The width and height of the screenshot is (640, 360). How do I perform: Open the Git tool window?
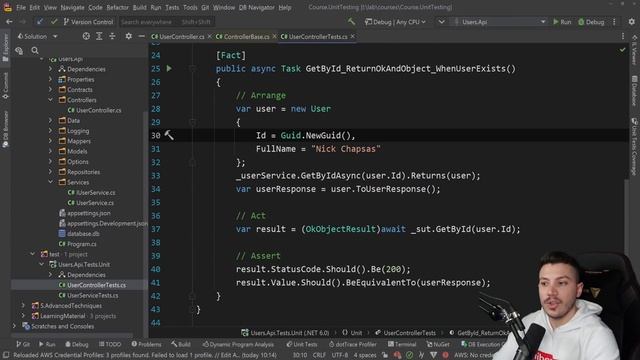point(23,344)
